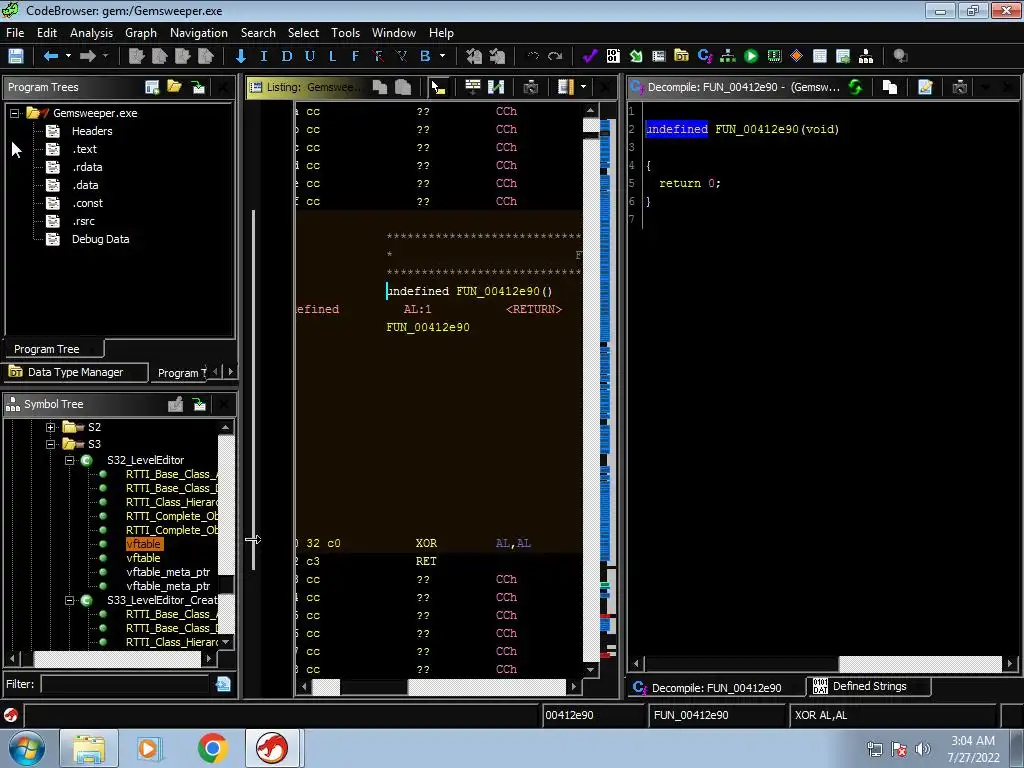
Task: Open the Analysis menu
Action: pyautogui.click(x=91, y=33)
